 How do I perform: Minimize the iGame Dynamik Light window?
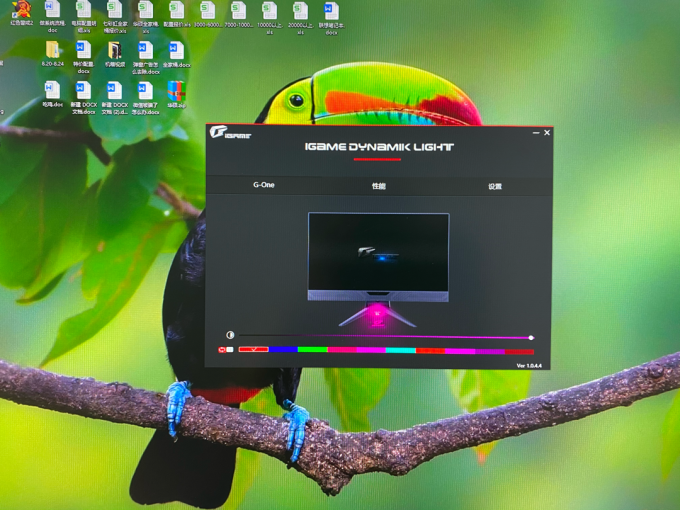[536, 133]
